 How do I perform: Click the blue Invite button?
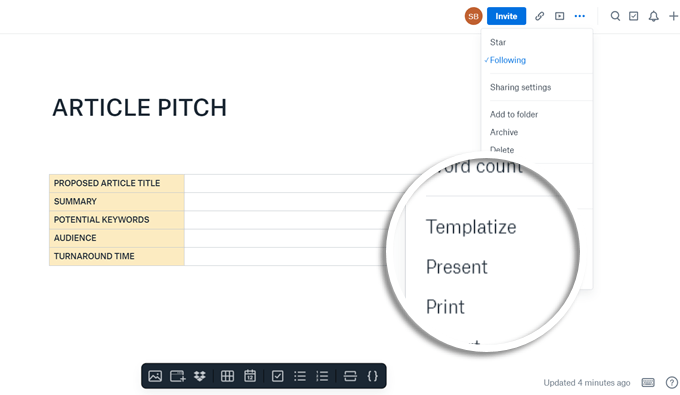pos(506,16)
